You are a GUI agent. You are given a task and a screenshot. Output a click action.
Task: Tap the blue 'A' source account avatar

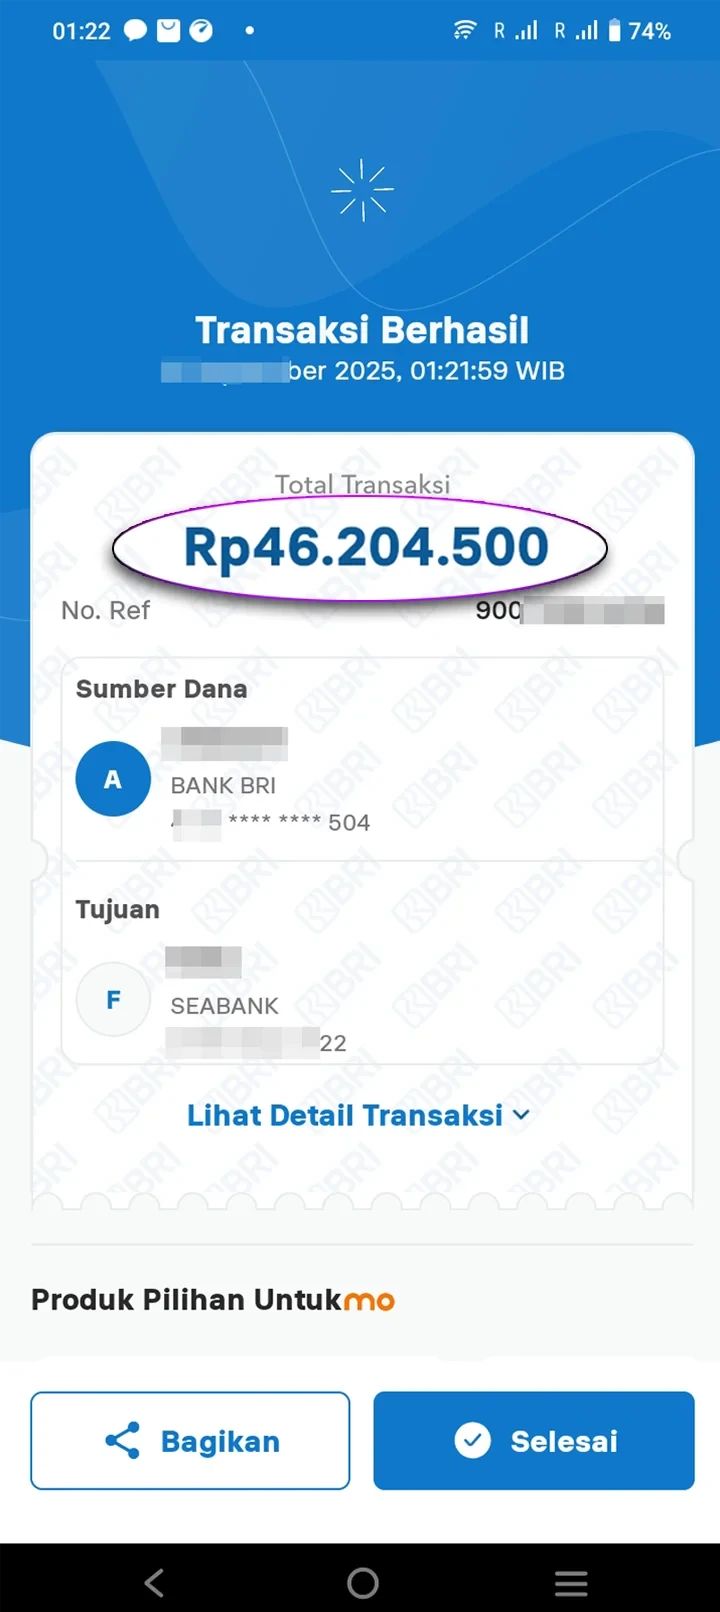click(x=113, y=779)
